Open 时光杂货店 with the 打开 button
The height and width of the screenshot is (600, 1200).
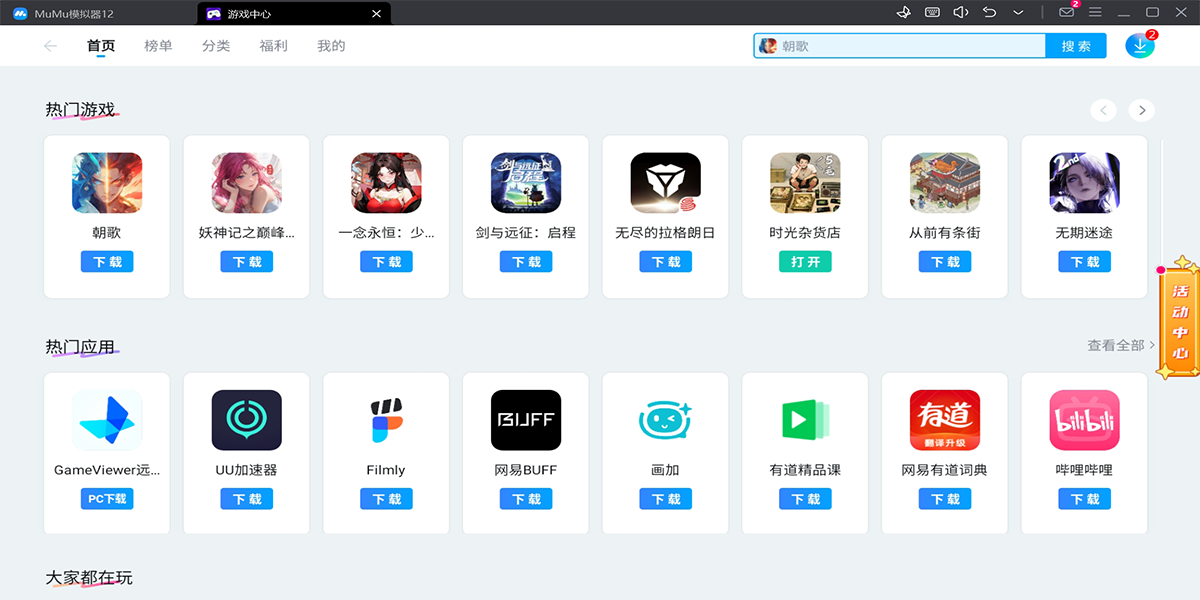(805, 262)
